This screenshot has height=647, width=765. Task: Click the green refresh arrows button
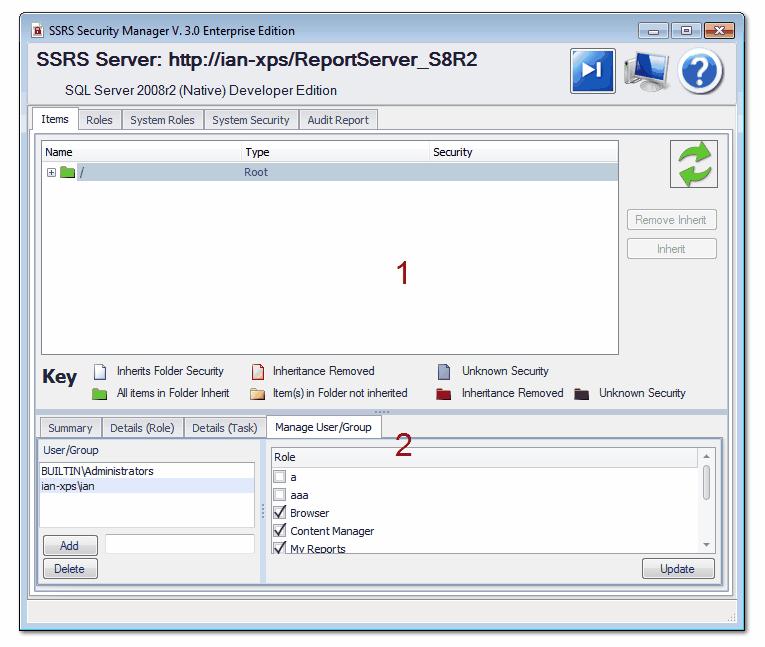click(693, 164)
